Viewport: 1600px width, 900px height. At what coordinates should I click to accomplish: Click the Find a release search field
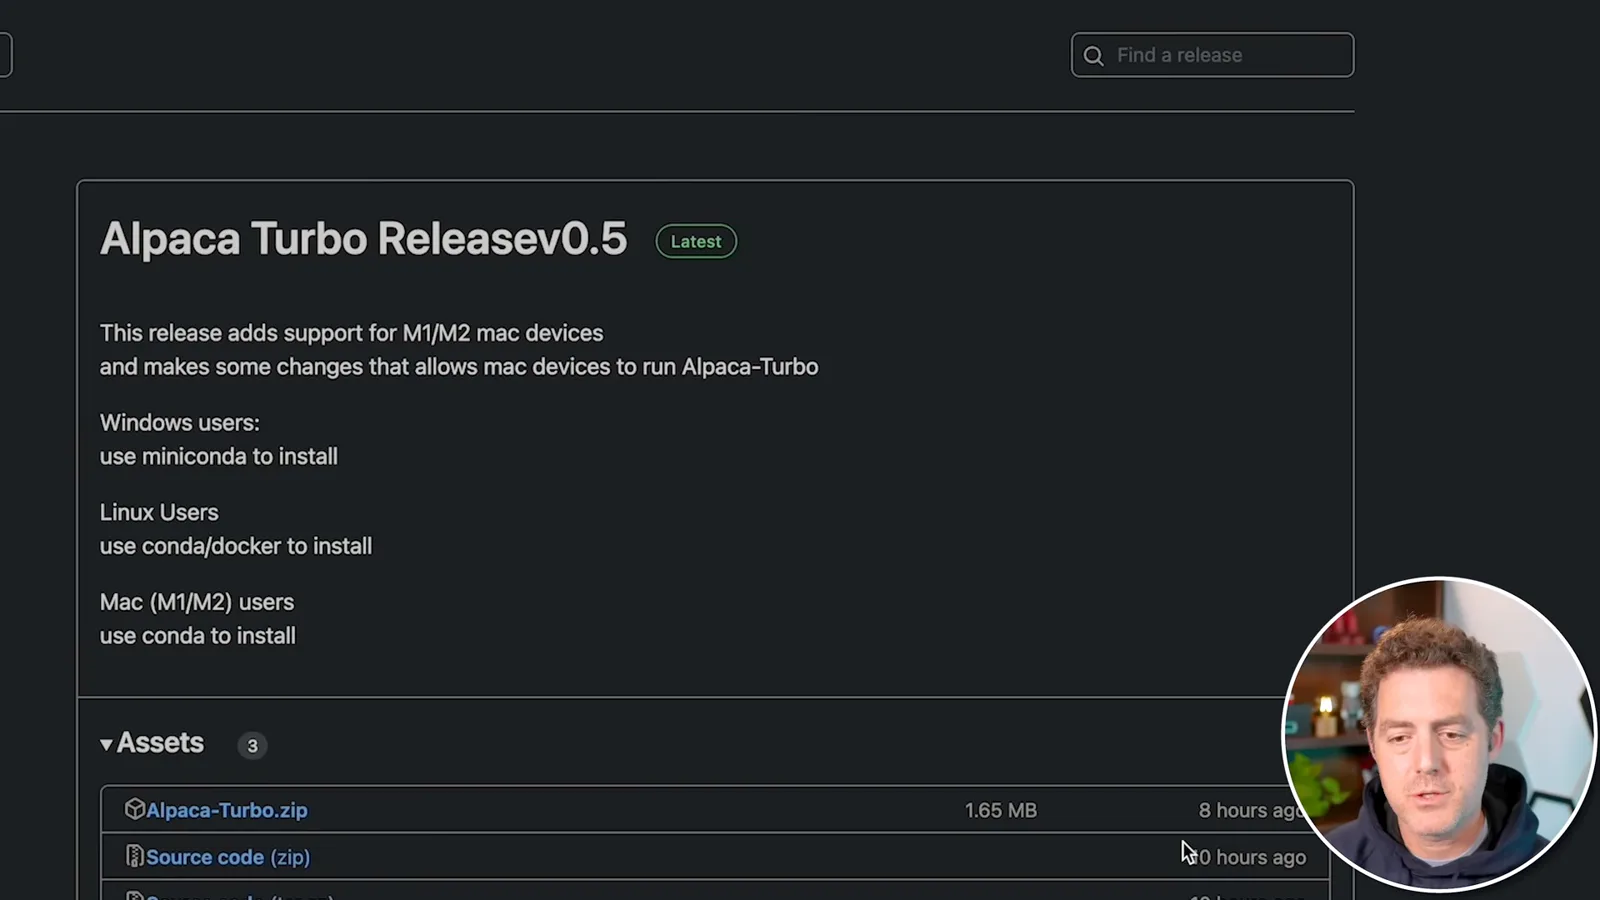pos(1212,55)
